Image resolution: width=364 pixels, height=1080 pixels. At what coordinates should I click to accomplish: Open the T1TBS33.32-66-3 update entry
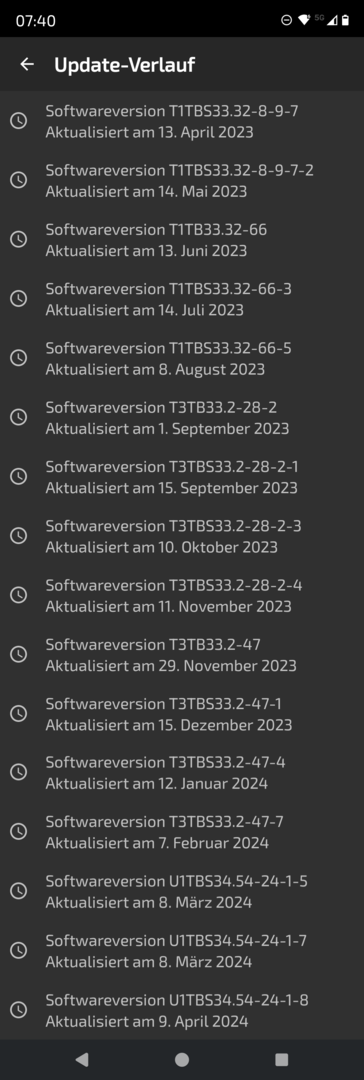[x=182, y=299]
